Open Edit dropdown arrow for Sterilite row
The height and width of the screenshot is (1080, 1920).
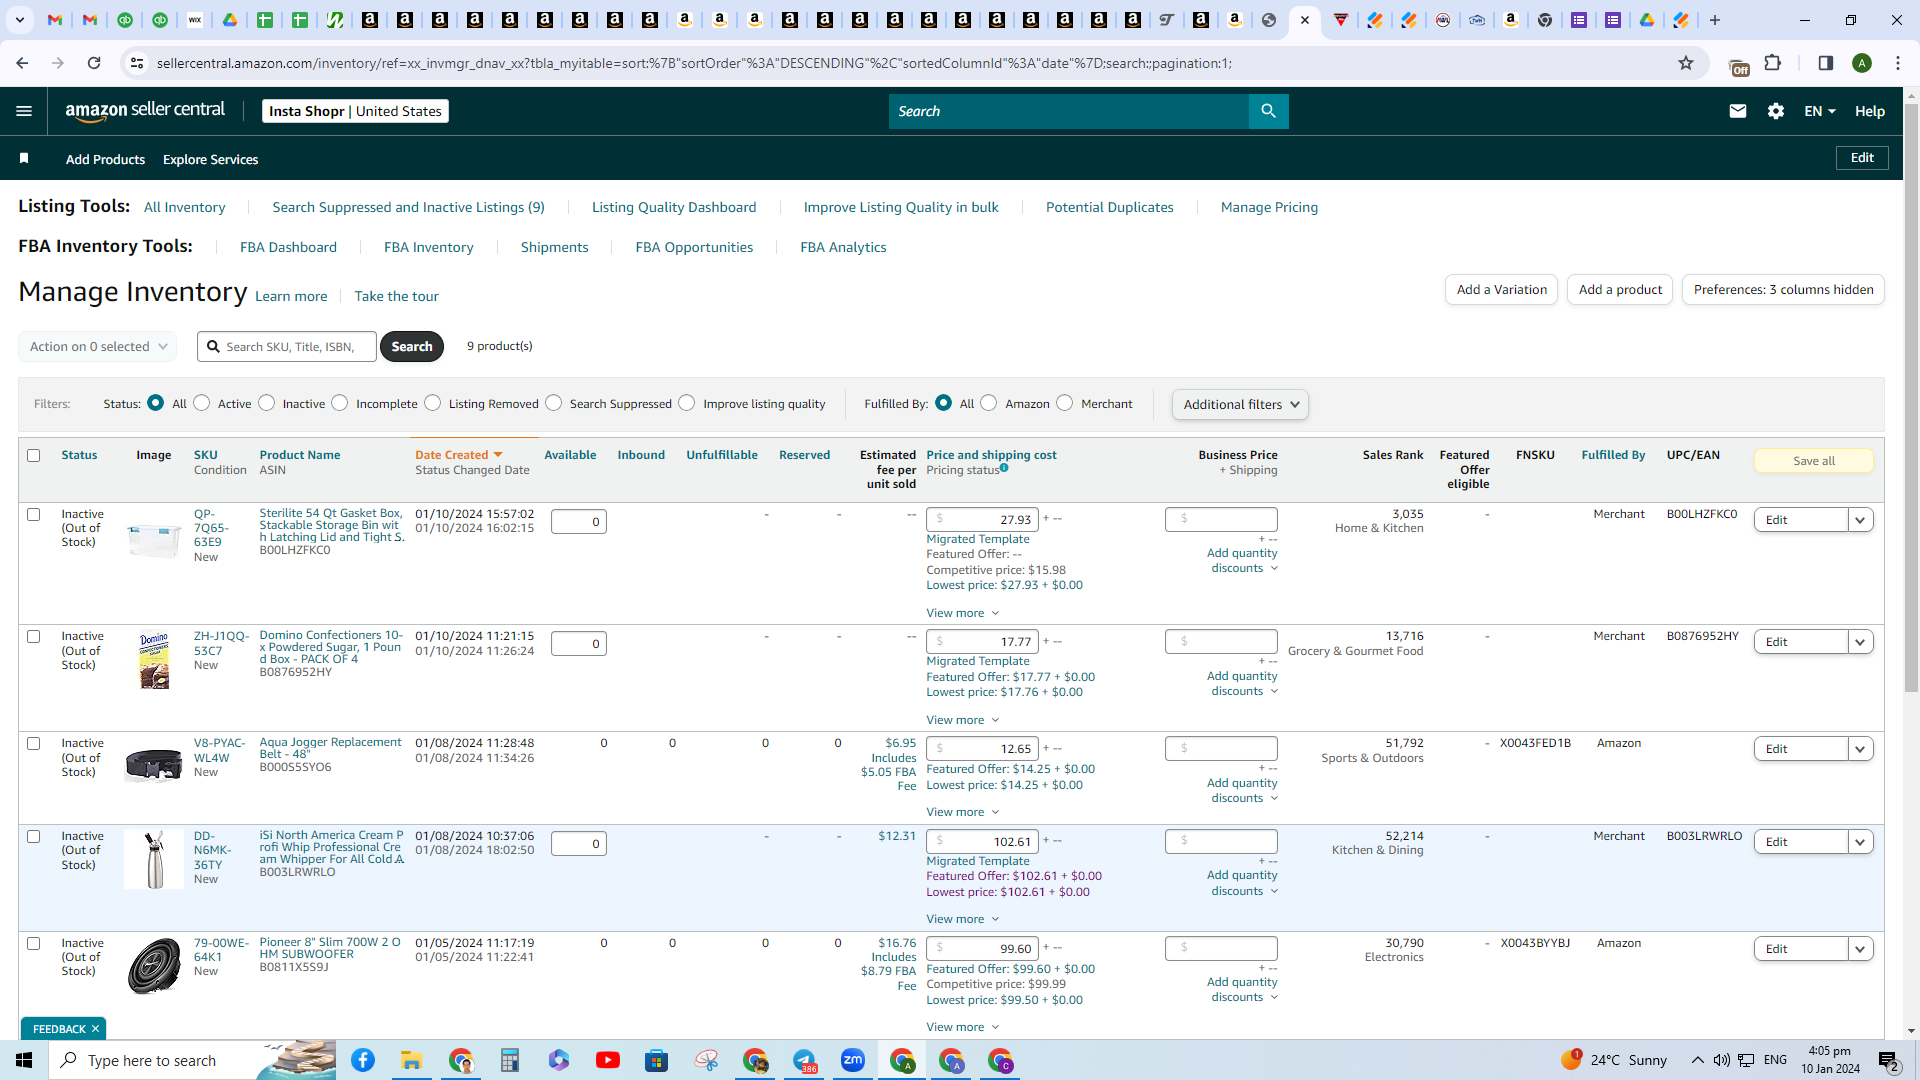tap(1860, 520)
